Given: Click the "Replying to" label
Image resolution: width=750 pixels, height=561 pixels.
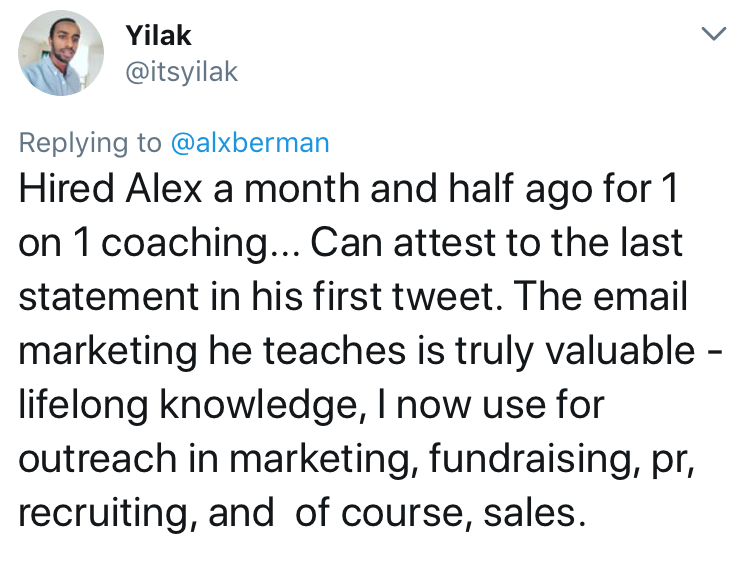Looking at the screenshot, I should (90, 143).
